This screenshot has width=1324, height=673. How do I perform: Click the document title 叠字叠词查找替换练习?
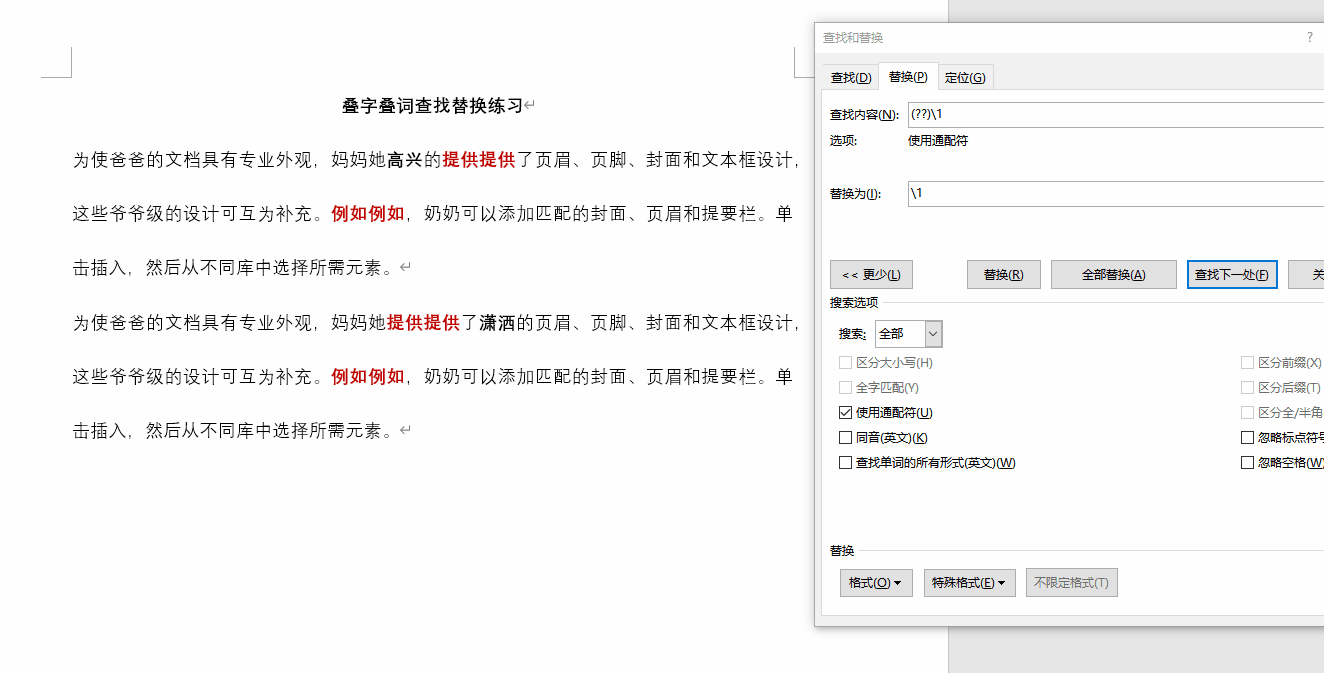432,105
